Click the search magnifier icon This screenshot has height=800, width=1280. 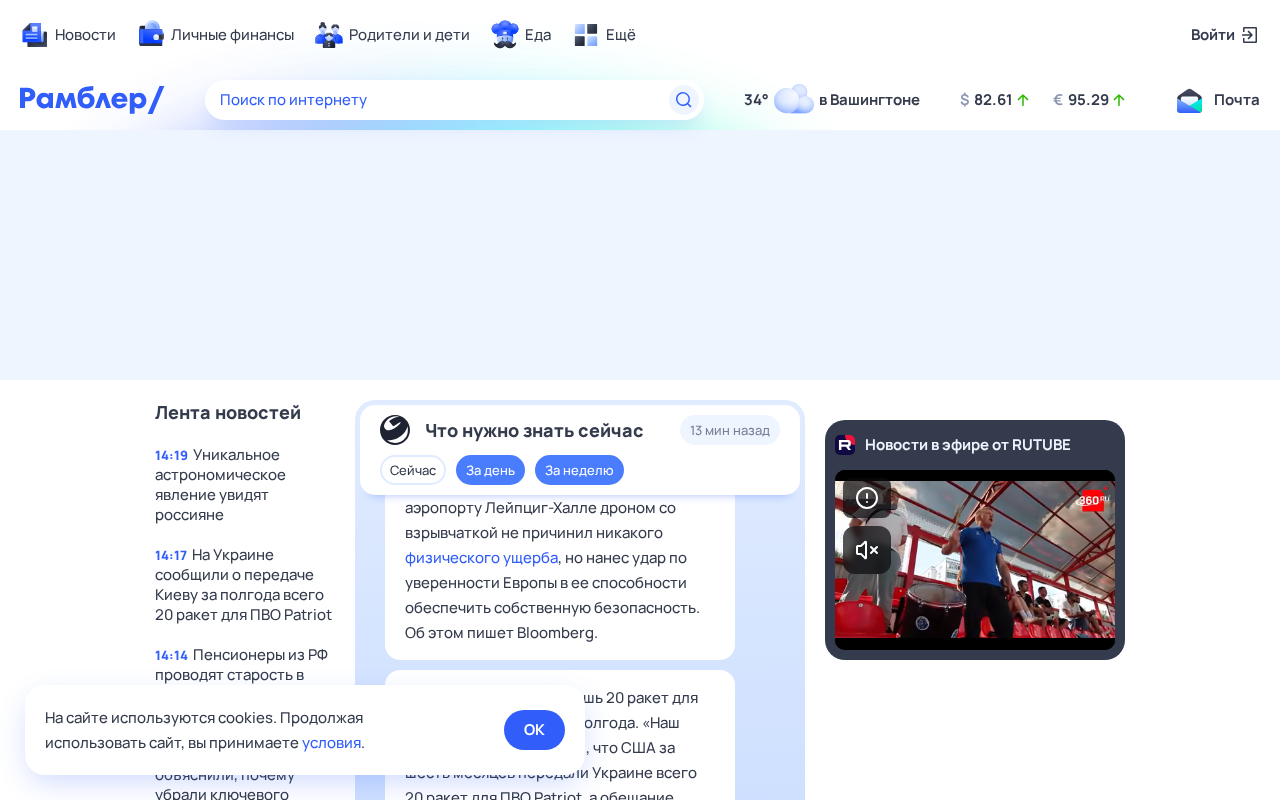(x=684, y=100)
